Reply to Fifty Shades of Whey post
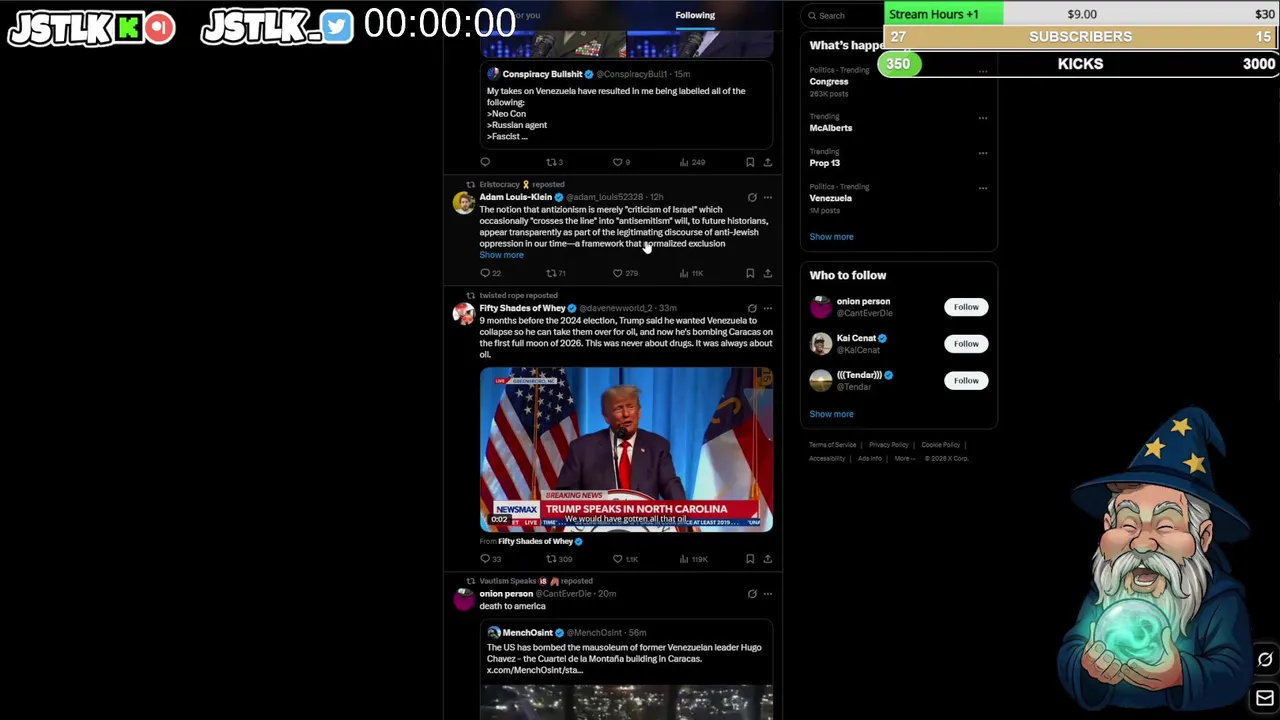 (490, 559)
